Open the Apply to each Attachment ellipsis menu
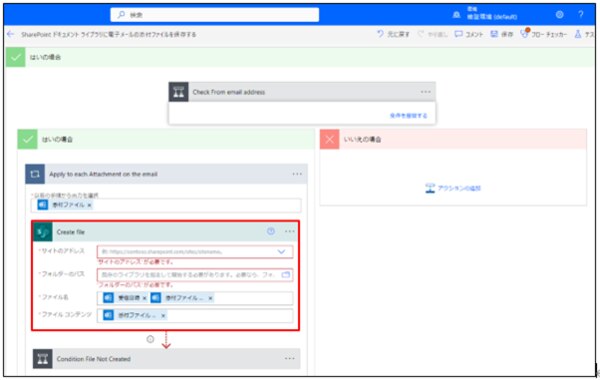Screen dimensions: 600x380 [297, 174]
